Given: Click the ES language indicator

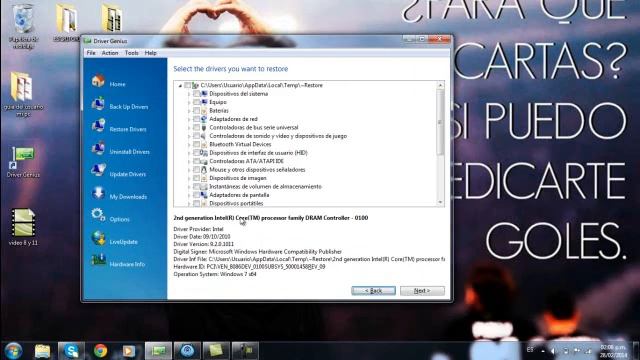Looking at the screenshot, I should (530, 350).
